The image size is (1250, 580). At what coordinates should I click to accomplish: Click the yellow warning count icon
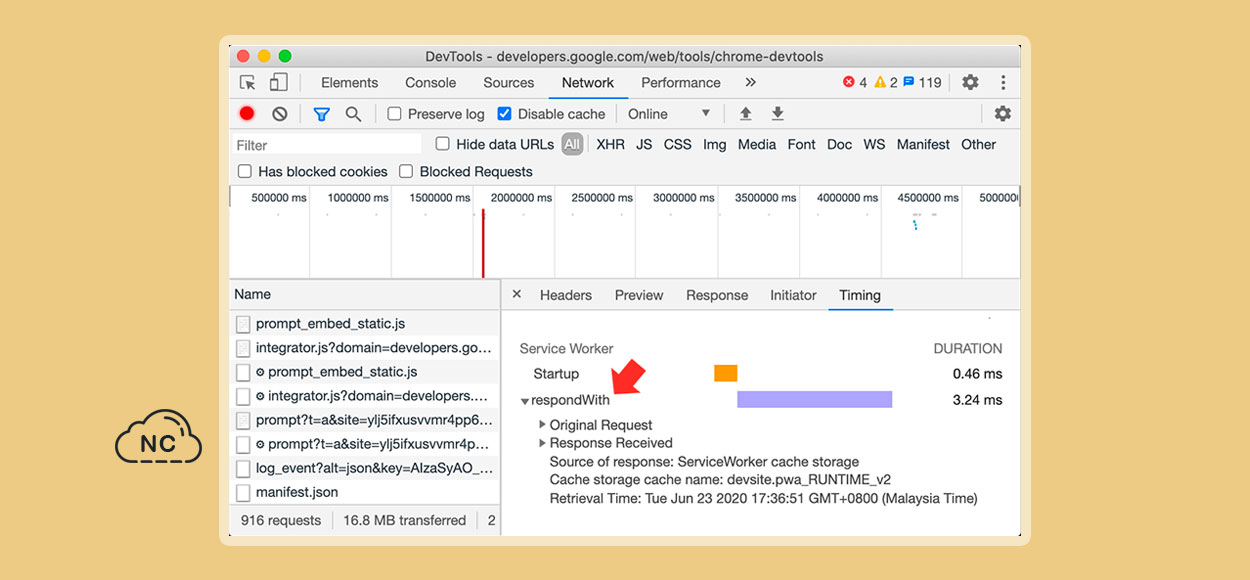tap(880, 83)
